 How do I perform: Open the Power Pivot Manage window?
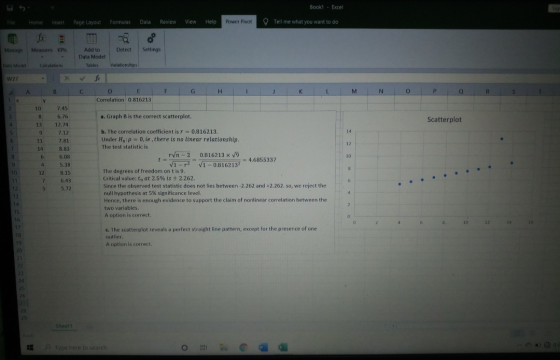(x=13, y=43)
